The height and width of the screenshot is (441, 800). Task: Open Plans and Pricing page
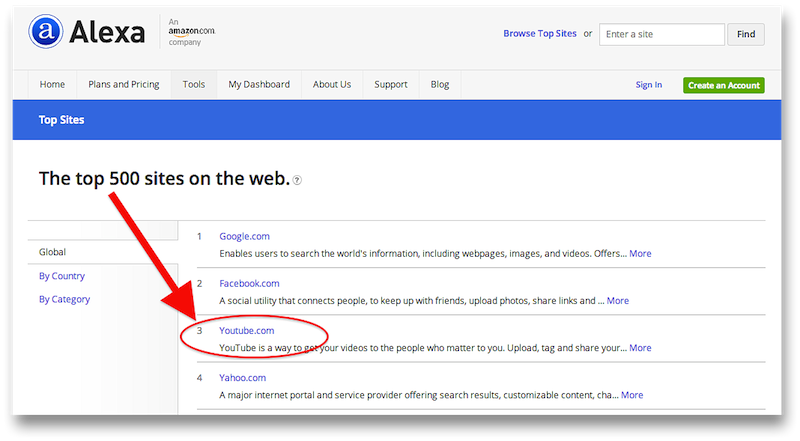point(123,84)
